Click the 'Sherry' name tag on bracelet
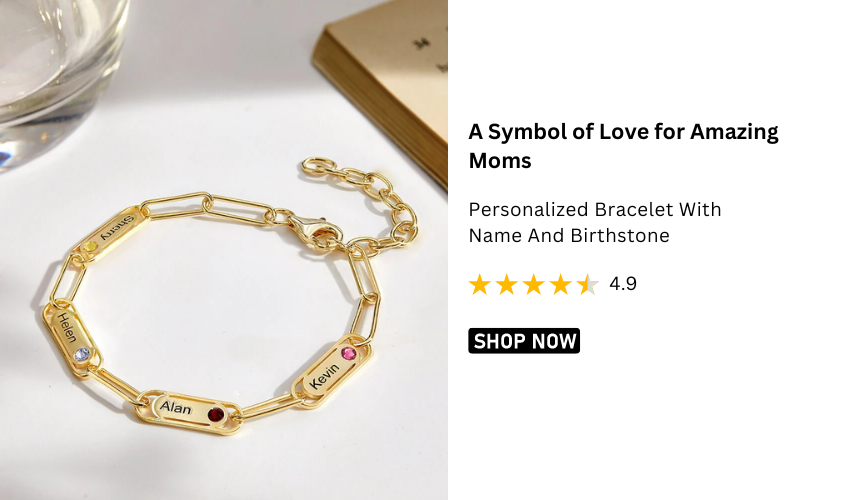850x500 pixels. [x=111, y=234]
